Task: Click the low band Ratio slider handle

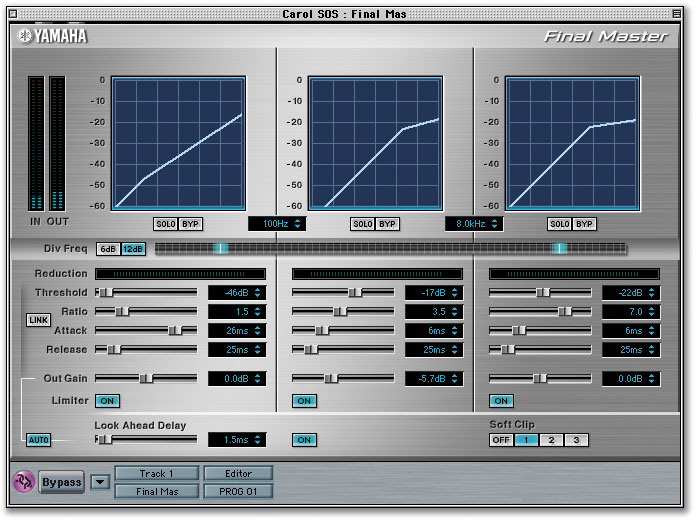Action: pos(122,311)
